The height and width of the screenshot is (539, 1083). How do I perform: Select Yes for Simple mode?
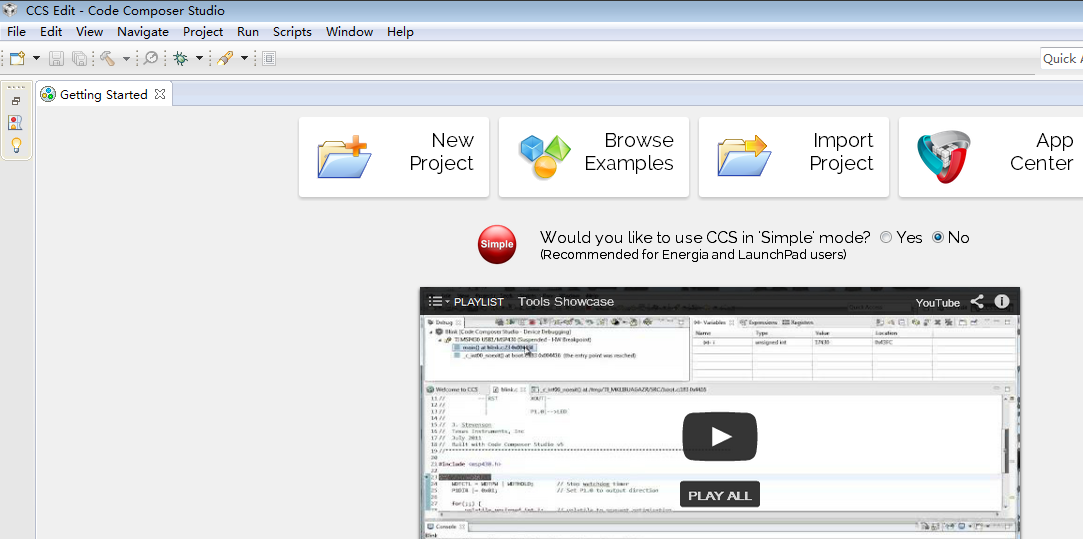point(886,238)
